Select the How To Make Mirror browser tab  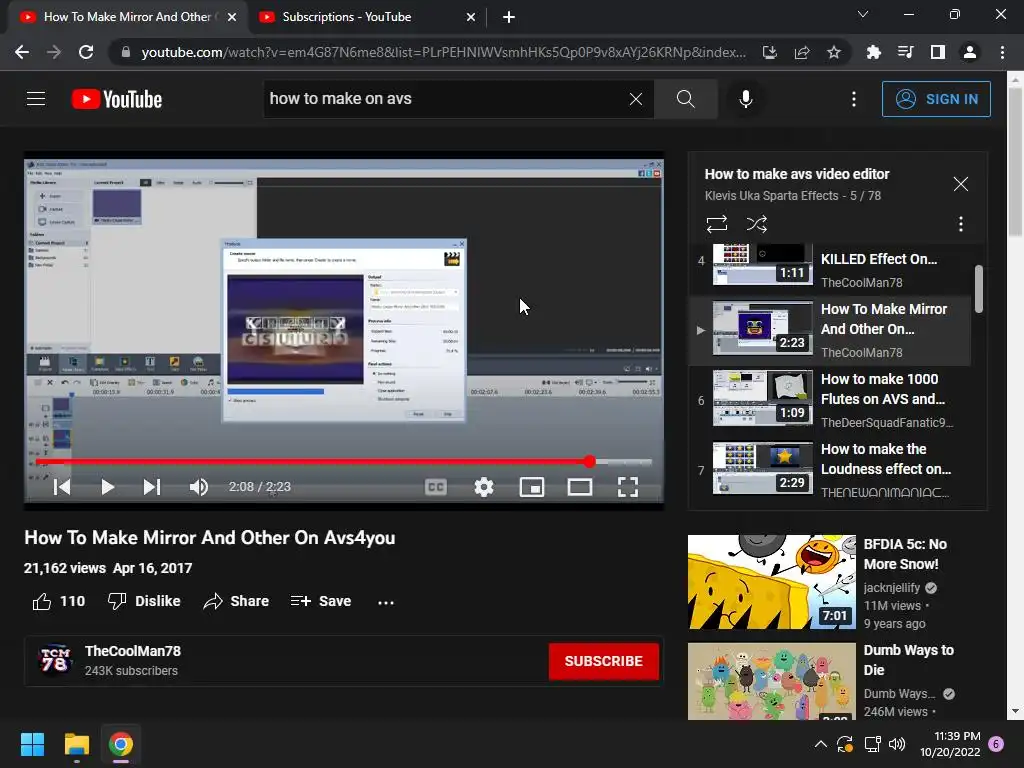pos(127,17)
